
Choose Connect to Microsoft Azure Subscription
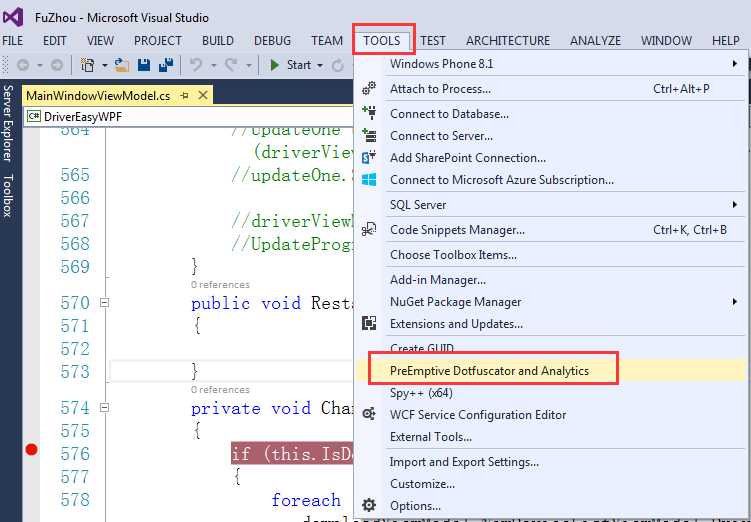point(551,180)
